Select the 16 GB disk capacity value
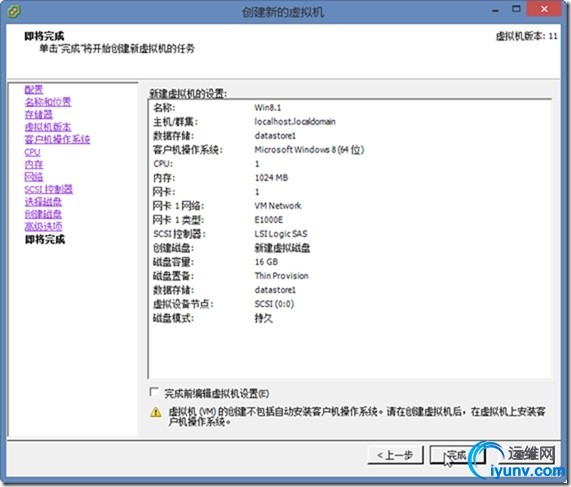Screen dimensions: 571x487 click(266, 262)
